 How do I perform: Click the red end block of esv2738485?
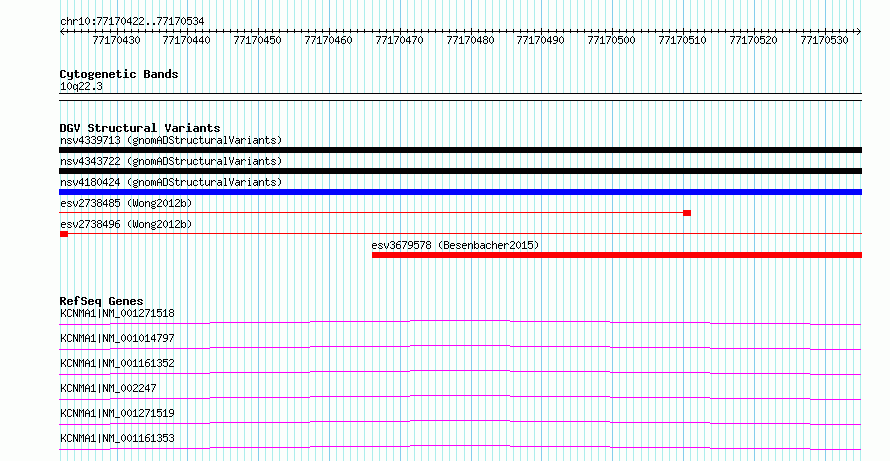(687, 213)
